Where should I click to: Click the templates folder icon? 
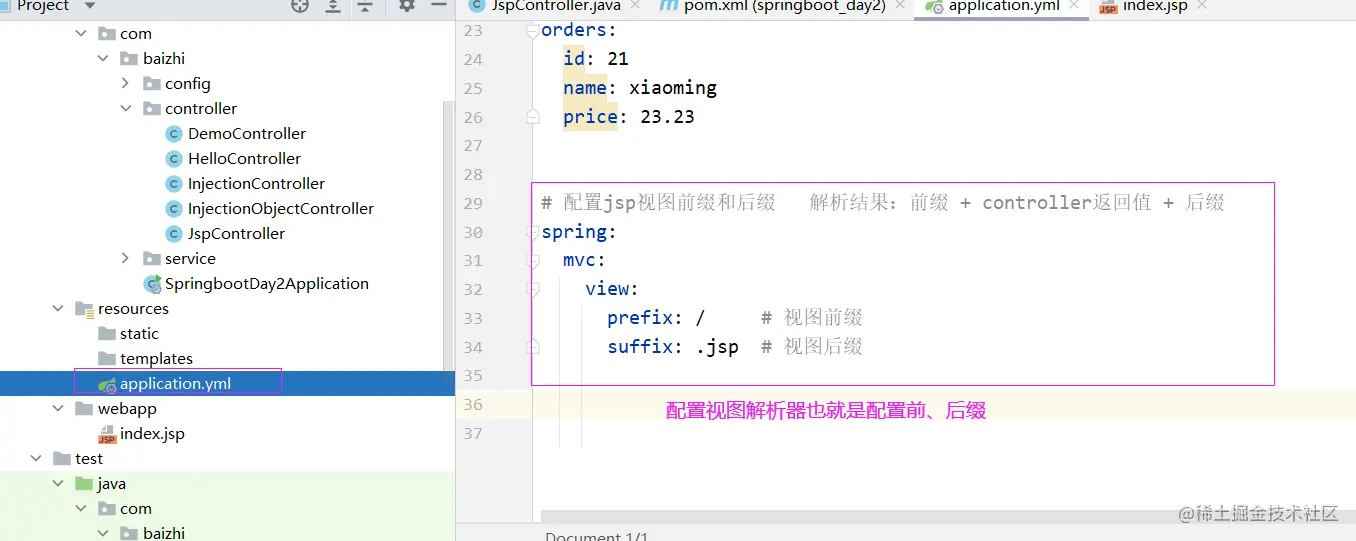107,359
